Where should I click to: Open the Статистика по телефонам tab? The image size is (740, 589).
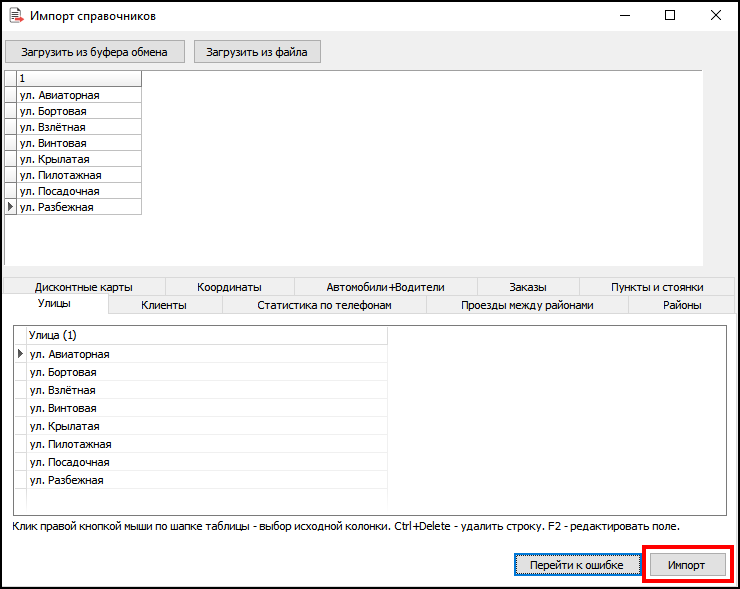point(324,305)
